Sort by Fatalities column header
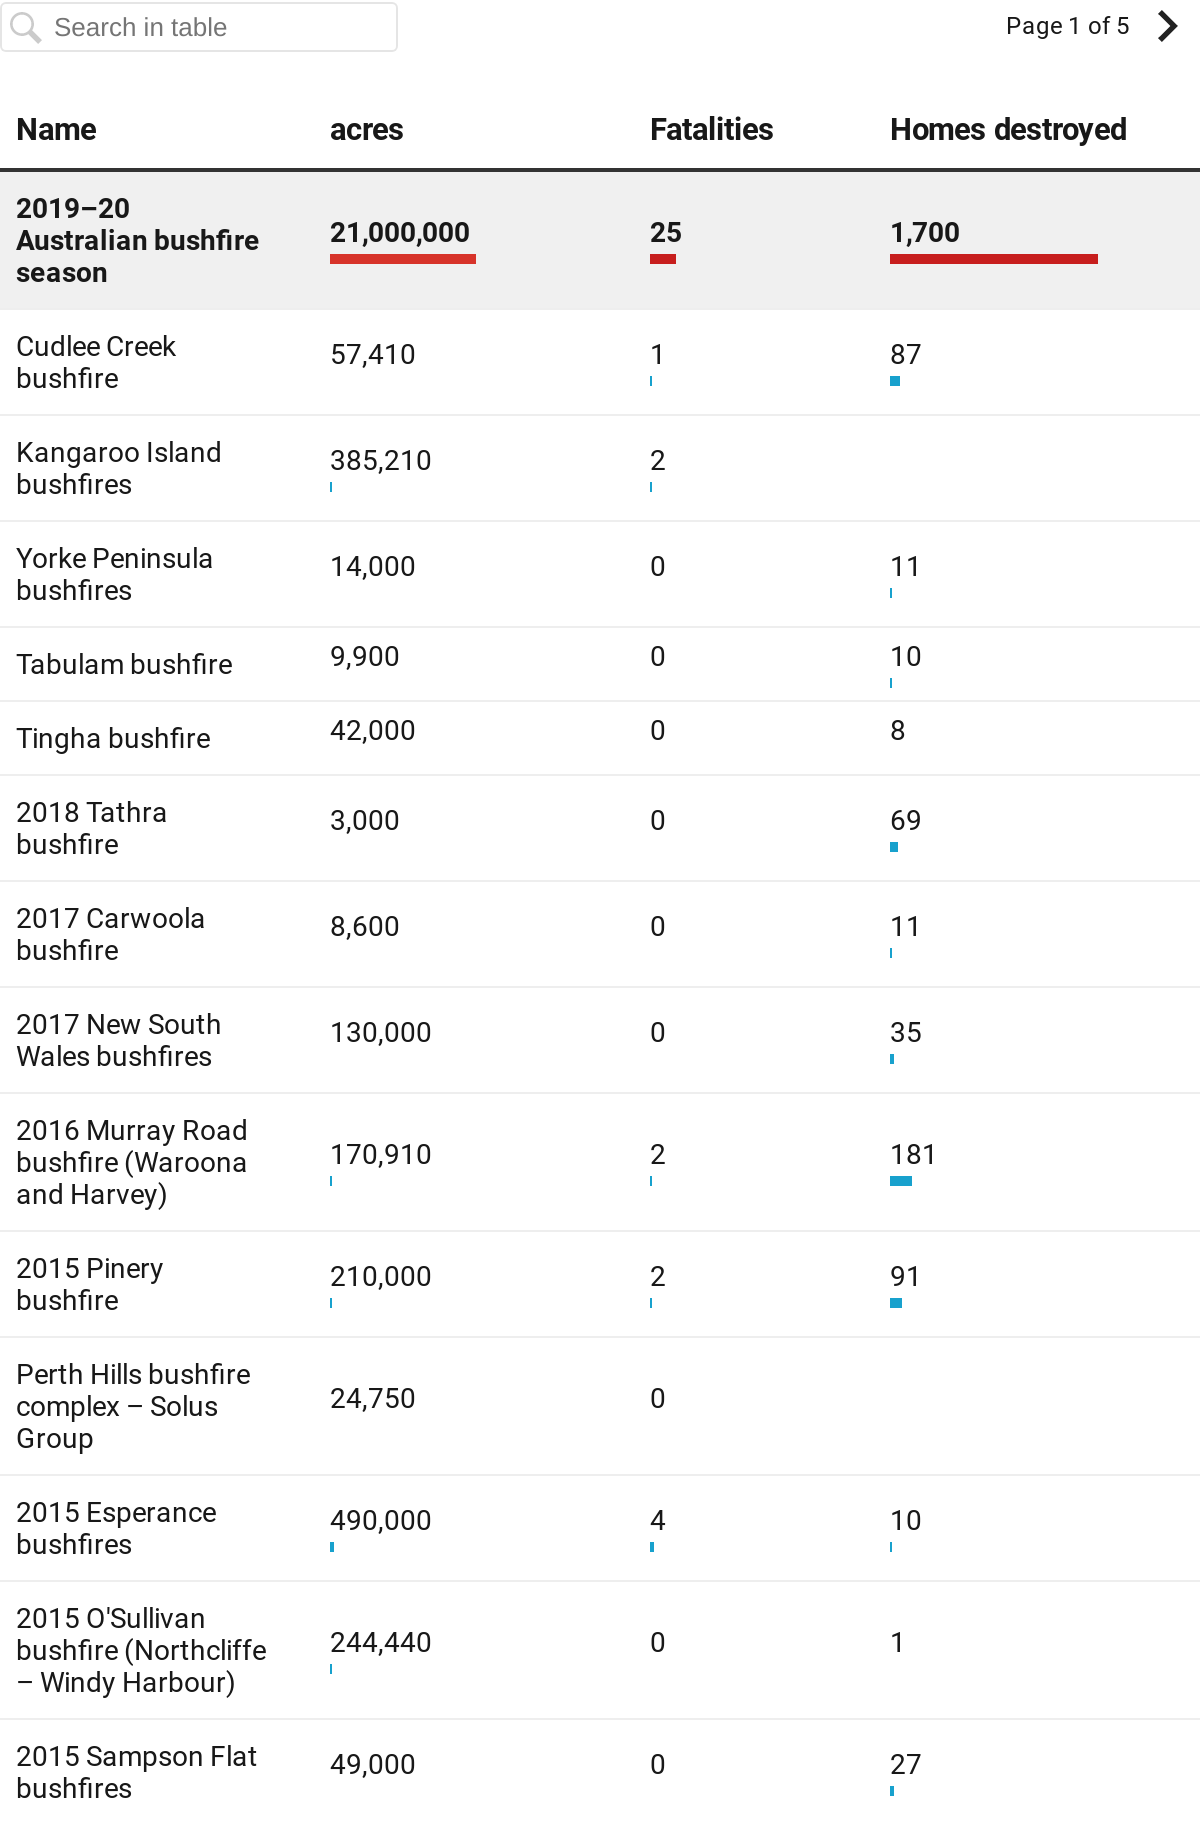 pos(711,129)
